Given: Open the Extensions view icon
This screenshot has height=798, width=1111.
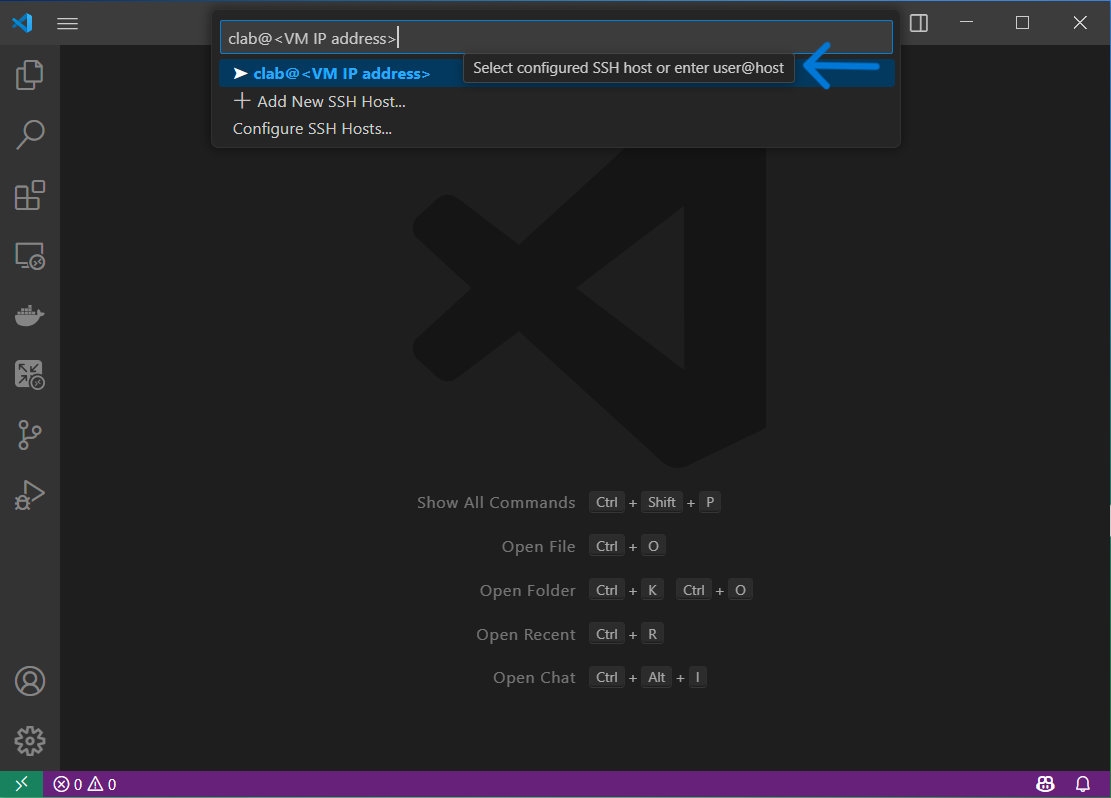Looking at the screenshot, I should 30,195.
